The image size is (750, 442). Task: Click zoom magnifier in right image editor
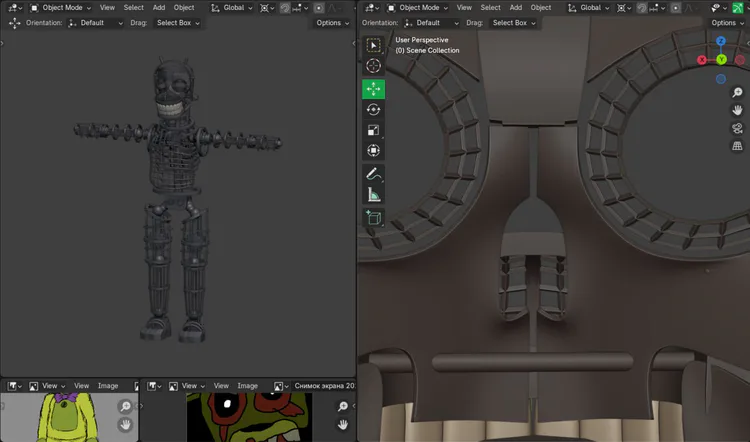coord(342,407)
